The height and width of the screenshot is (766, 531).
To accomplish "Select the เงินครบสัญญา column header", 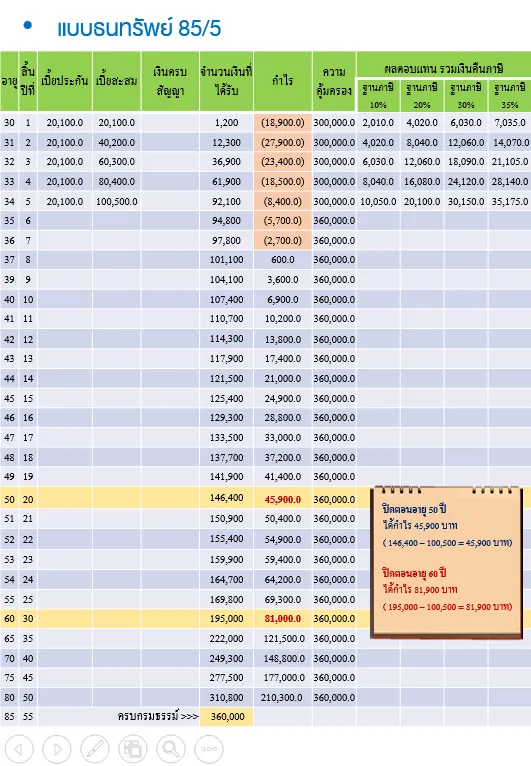I will (x=170, y=81).
